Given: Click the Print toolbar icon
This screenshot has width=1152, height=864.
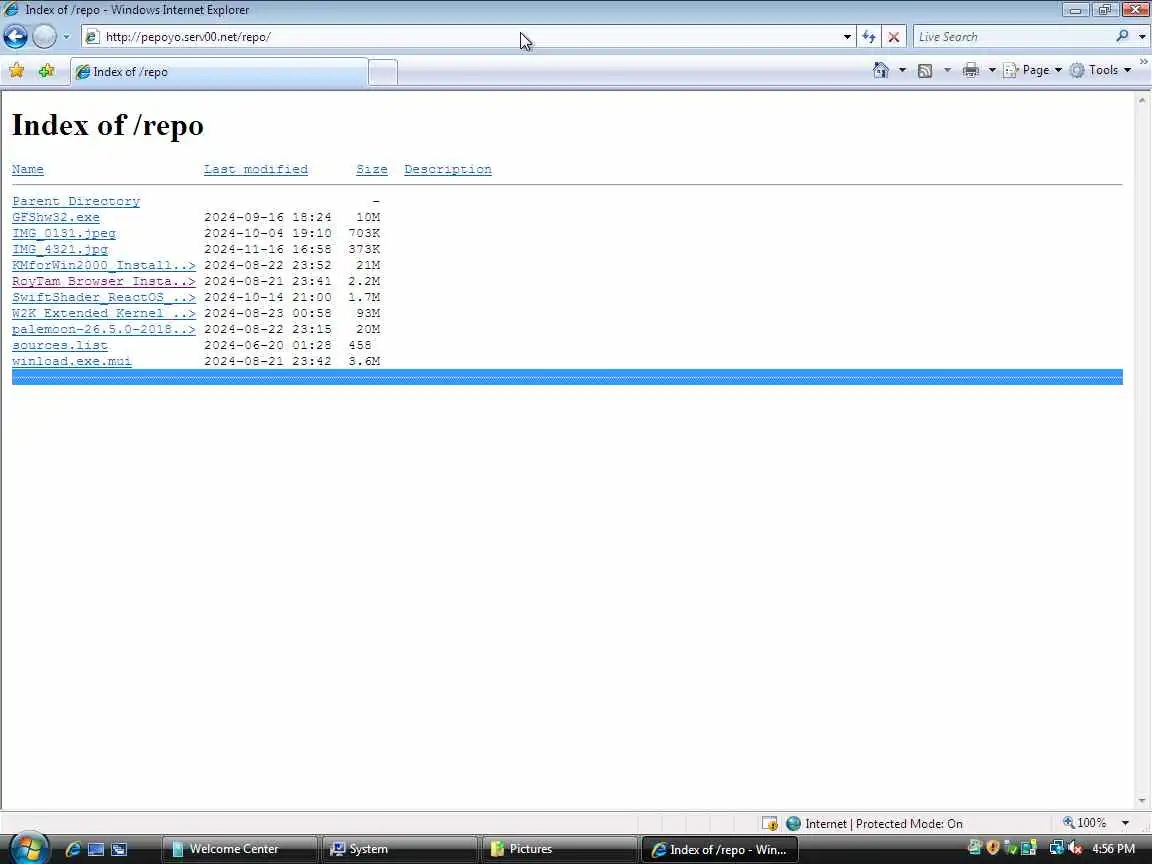Looking at the screenshot, I should [971, 71].
